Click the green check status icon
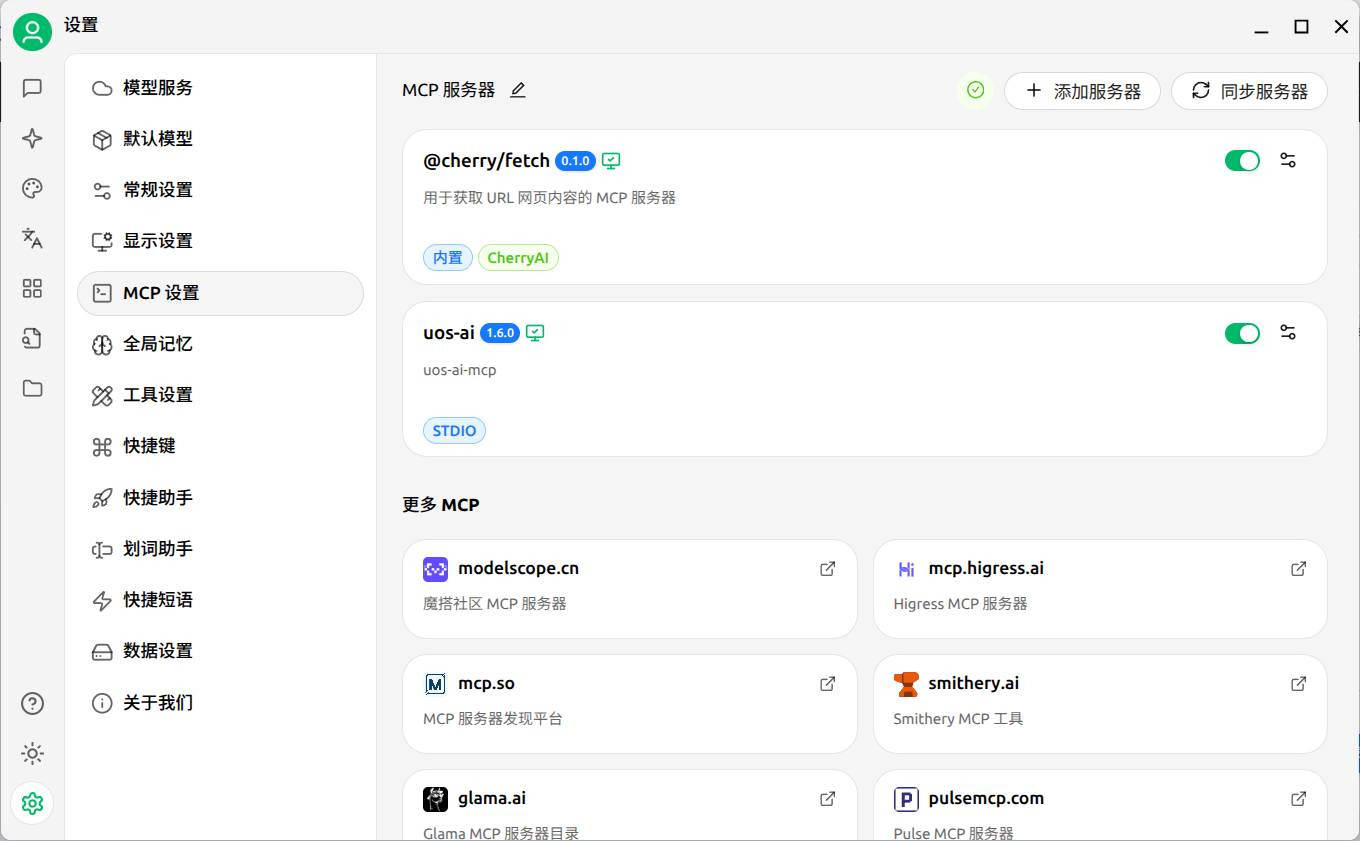Viewport: 1360px width, 841px height. point(976,90)
